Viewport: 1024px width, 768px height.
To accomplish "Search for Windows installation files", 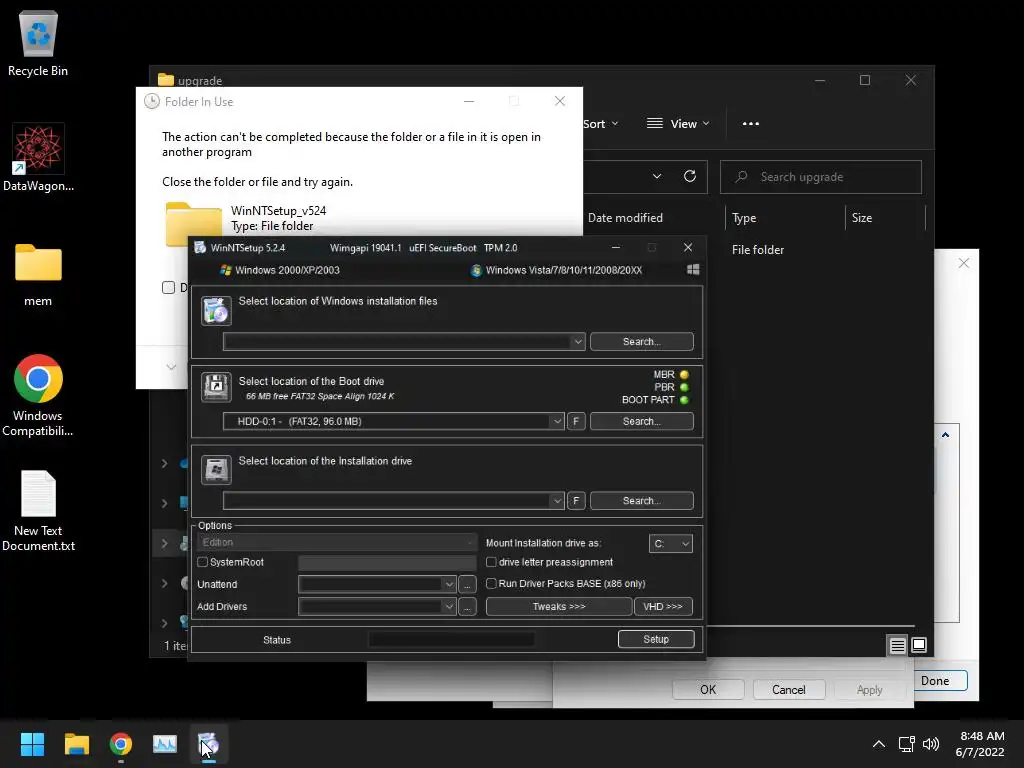I will [641, 342].
